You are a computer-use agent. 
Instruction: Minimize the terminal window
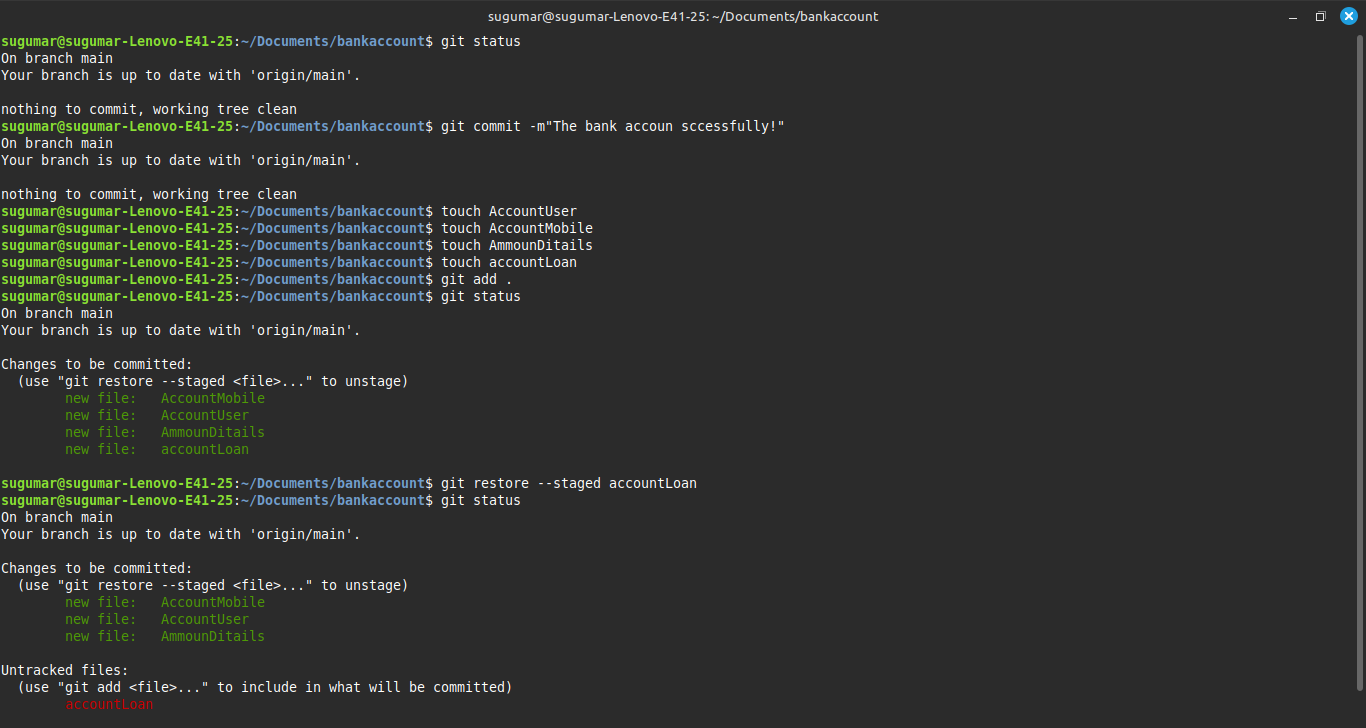1292,16
